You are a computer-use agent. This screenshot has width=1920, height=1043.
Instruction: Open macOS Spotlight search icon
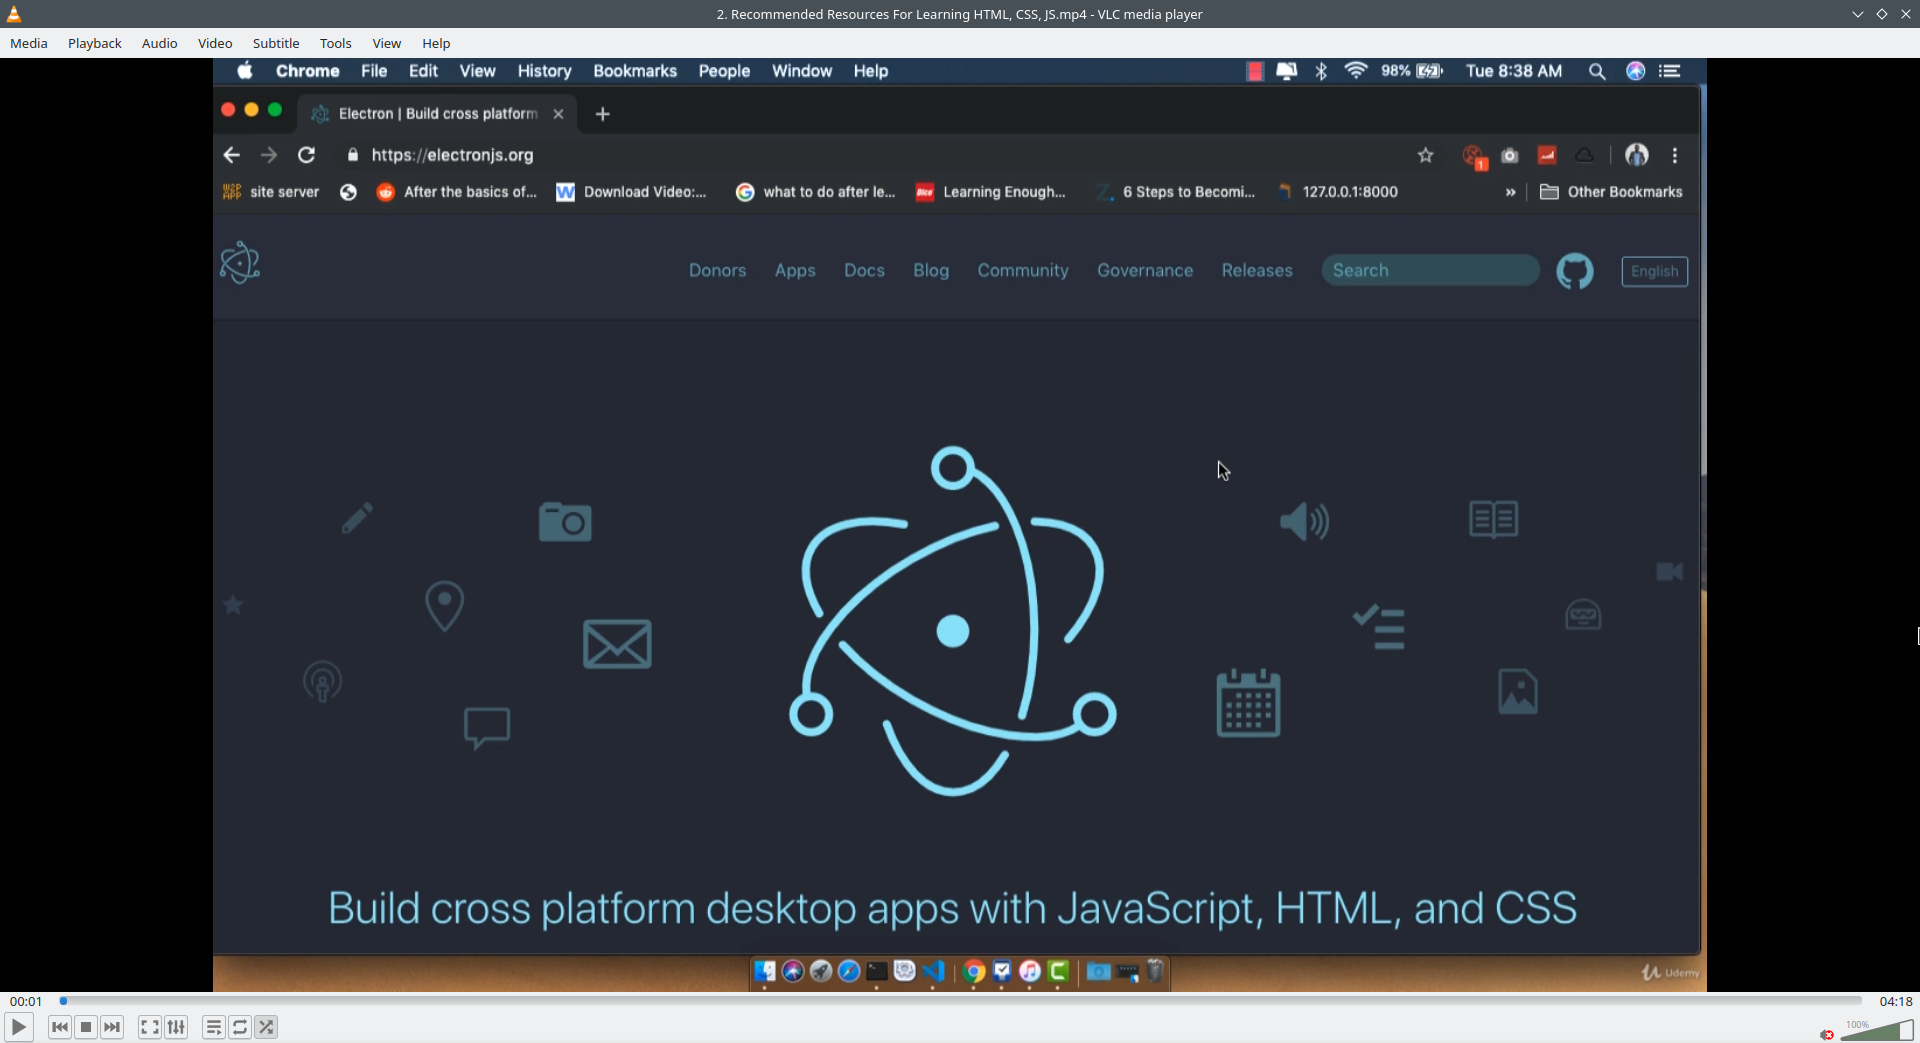tap(1597, 71)
